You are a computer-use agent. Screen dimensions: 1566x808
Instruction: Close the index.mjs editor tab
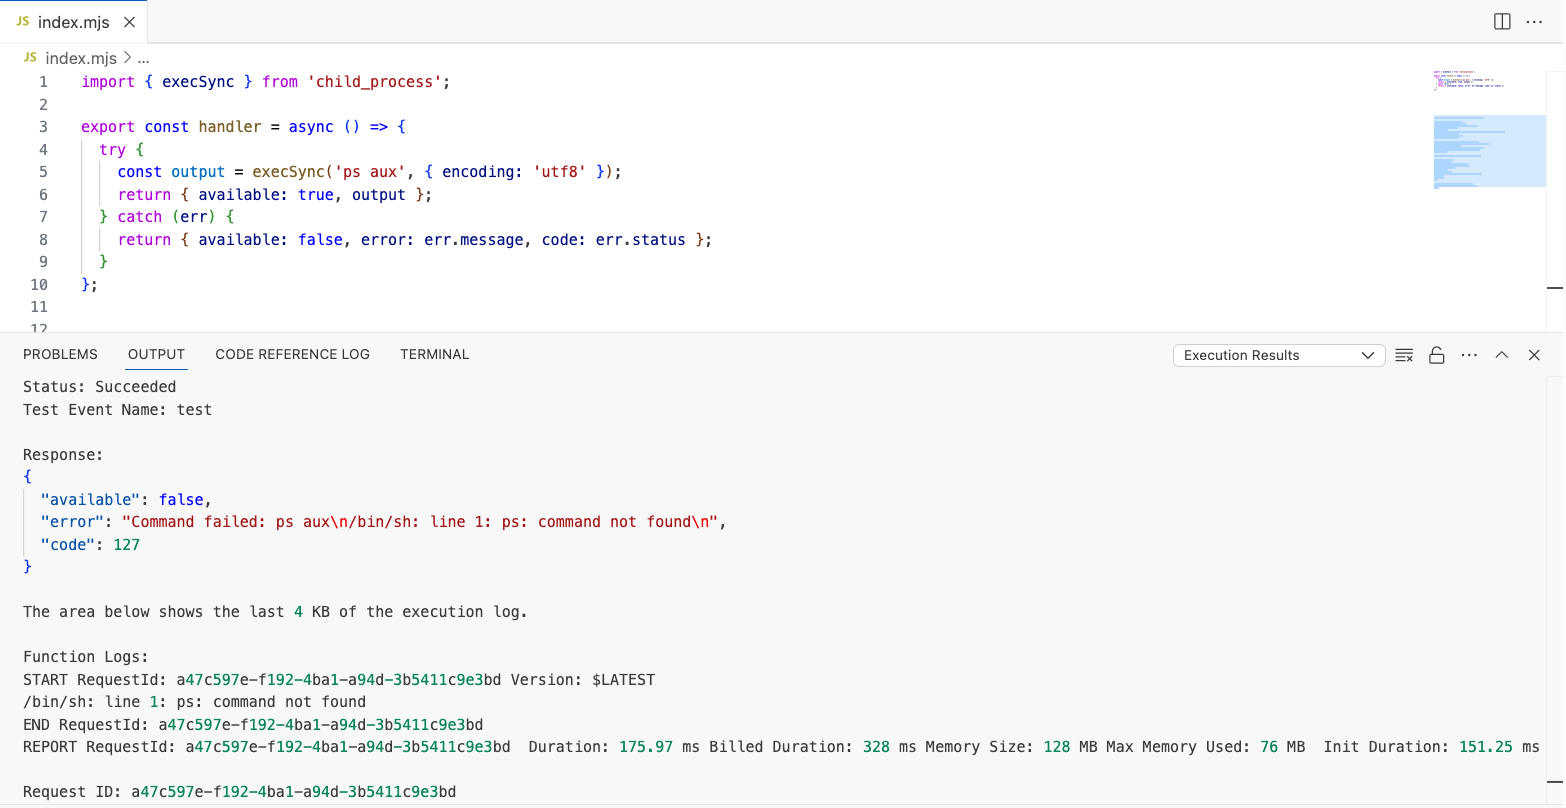coord(129,22)
